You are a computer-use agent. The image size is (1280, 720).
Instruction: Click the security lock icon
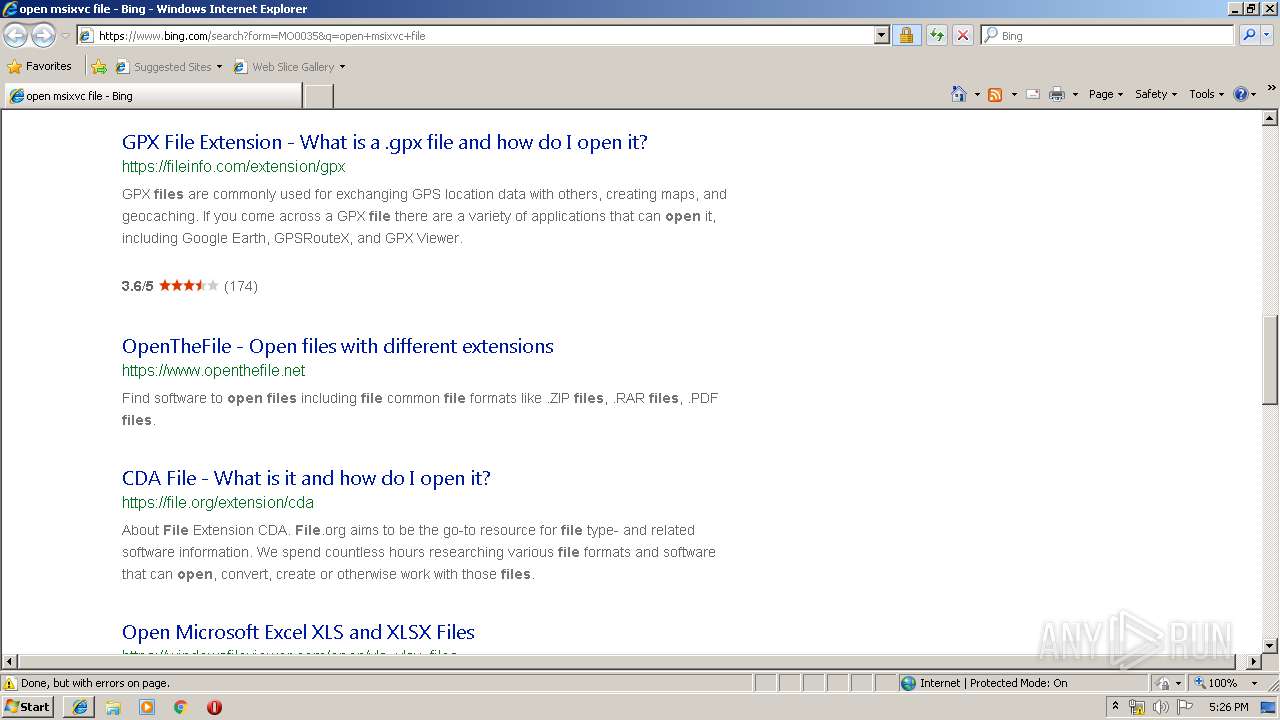(x=906, y=36)
